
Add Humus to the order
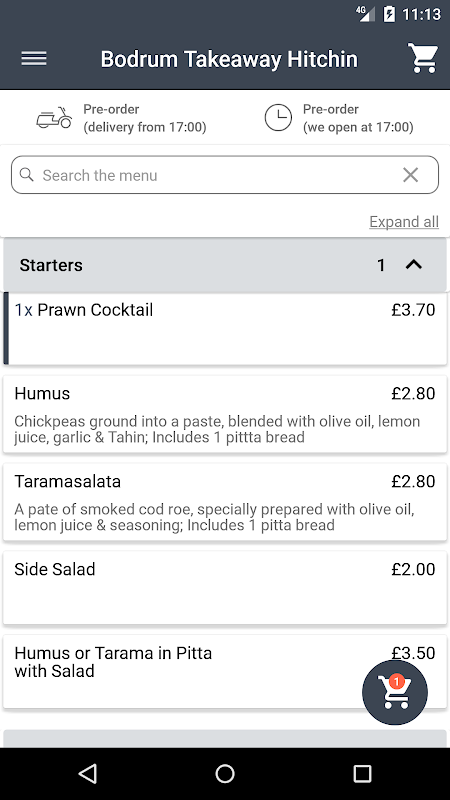click(x=225, y=414)
